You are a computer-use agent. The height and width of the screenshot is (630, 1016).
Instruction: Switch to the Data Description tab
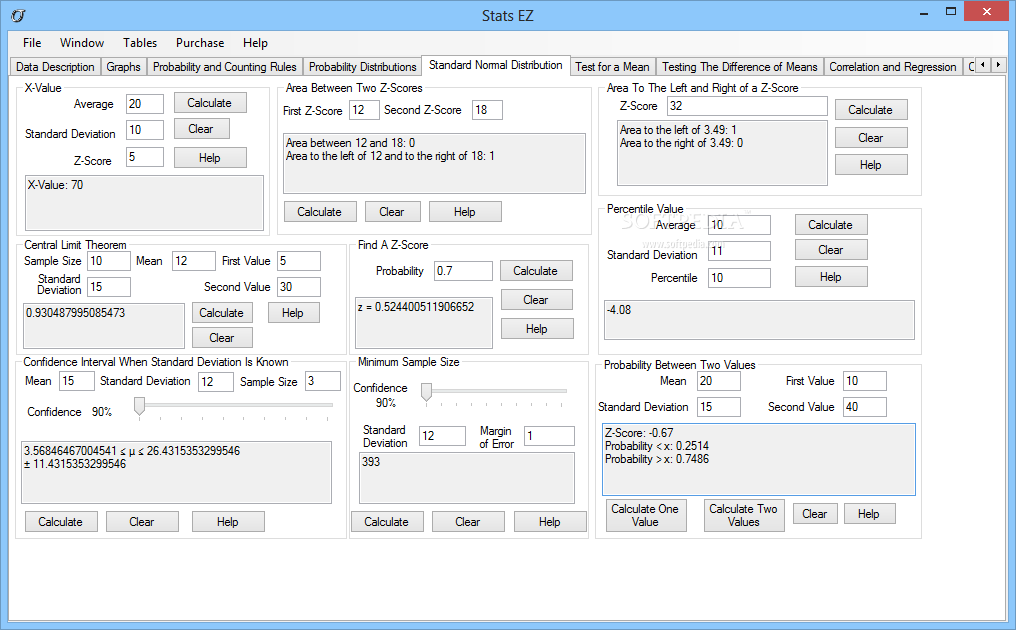(55, 67)
